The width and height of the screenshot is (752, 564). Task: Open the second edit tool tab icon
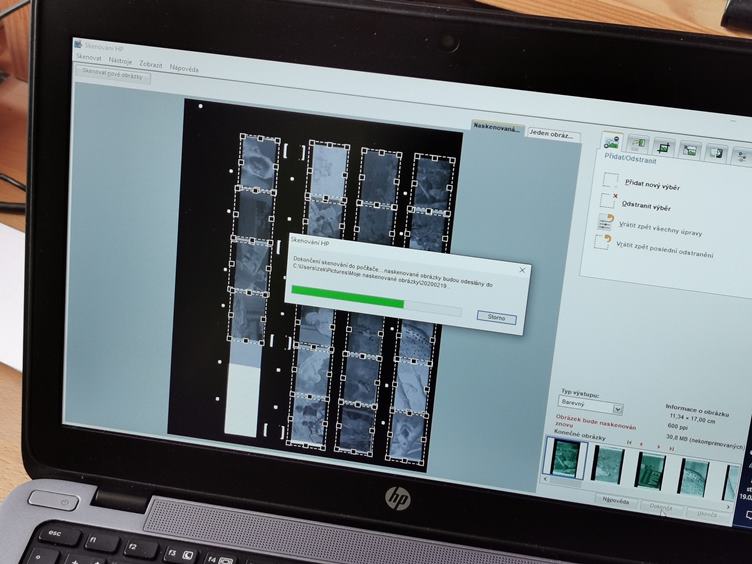638,144
